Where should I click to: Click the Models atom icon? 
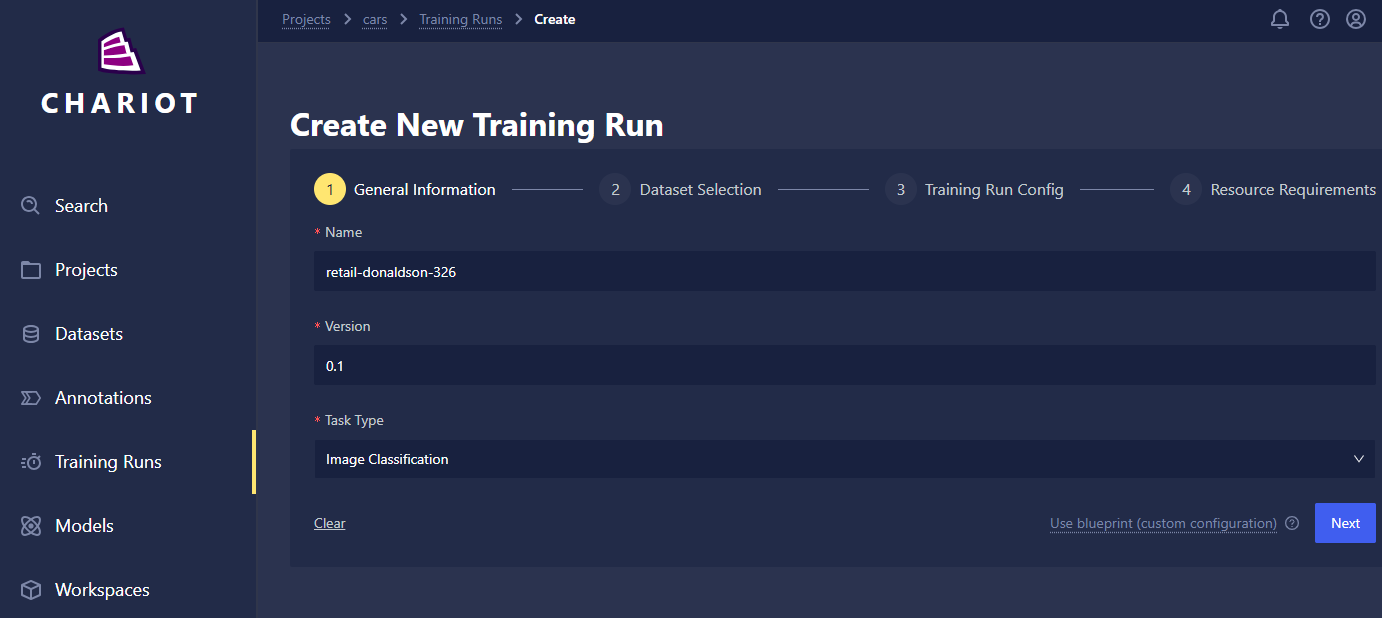[x=31, y=526]
